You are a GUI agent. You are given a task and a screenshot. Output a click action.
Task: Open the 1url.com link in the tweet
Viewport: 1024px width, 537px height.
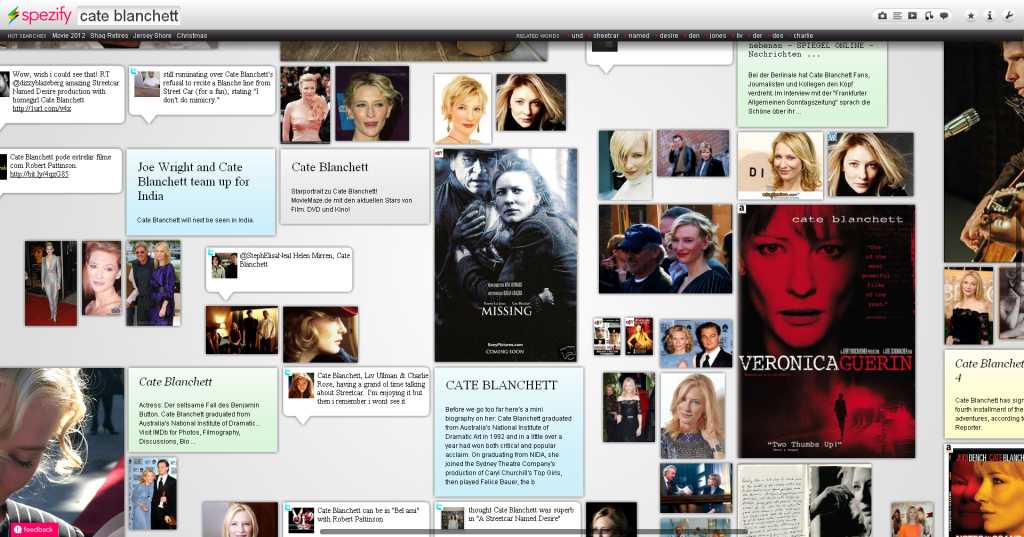(x=42, y=108)
